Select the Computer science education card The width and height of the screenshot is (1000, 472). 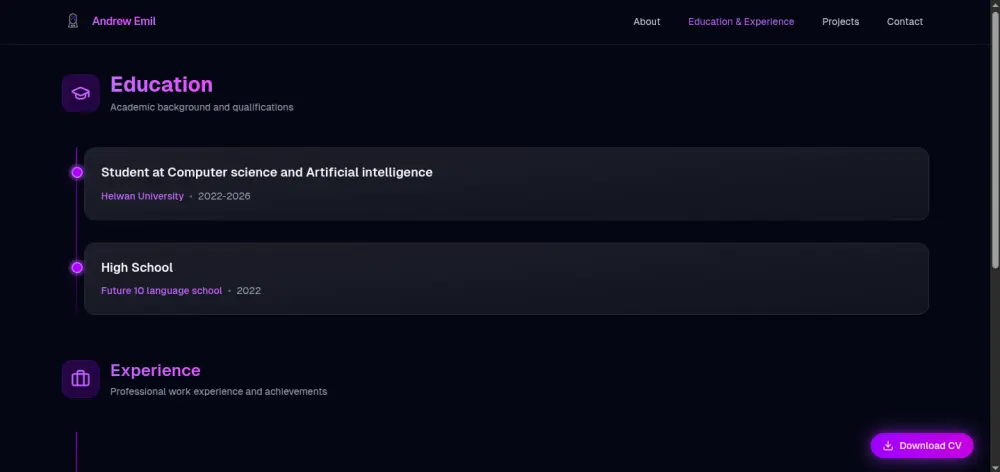[600, 184]
